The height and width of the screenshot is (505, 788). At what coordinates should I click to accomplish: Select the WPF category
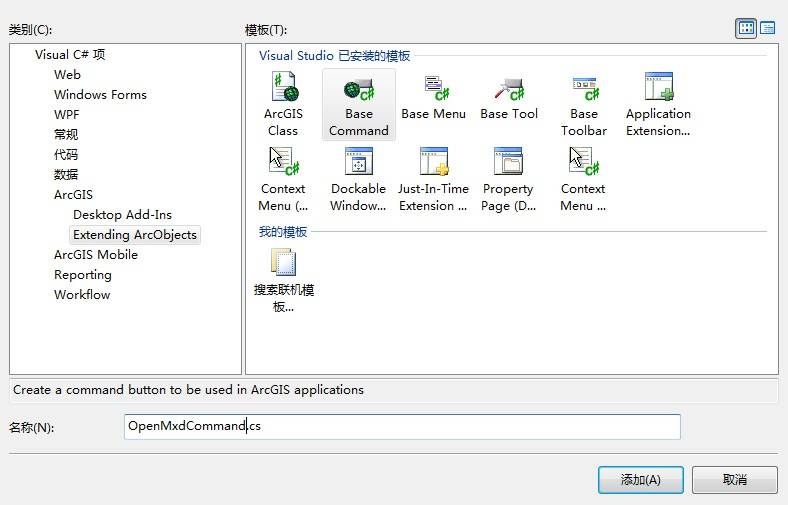(x=67, y=115)
